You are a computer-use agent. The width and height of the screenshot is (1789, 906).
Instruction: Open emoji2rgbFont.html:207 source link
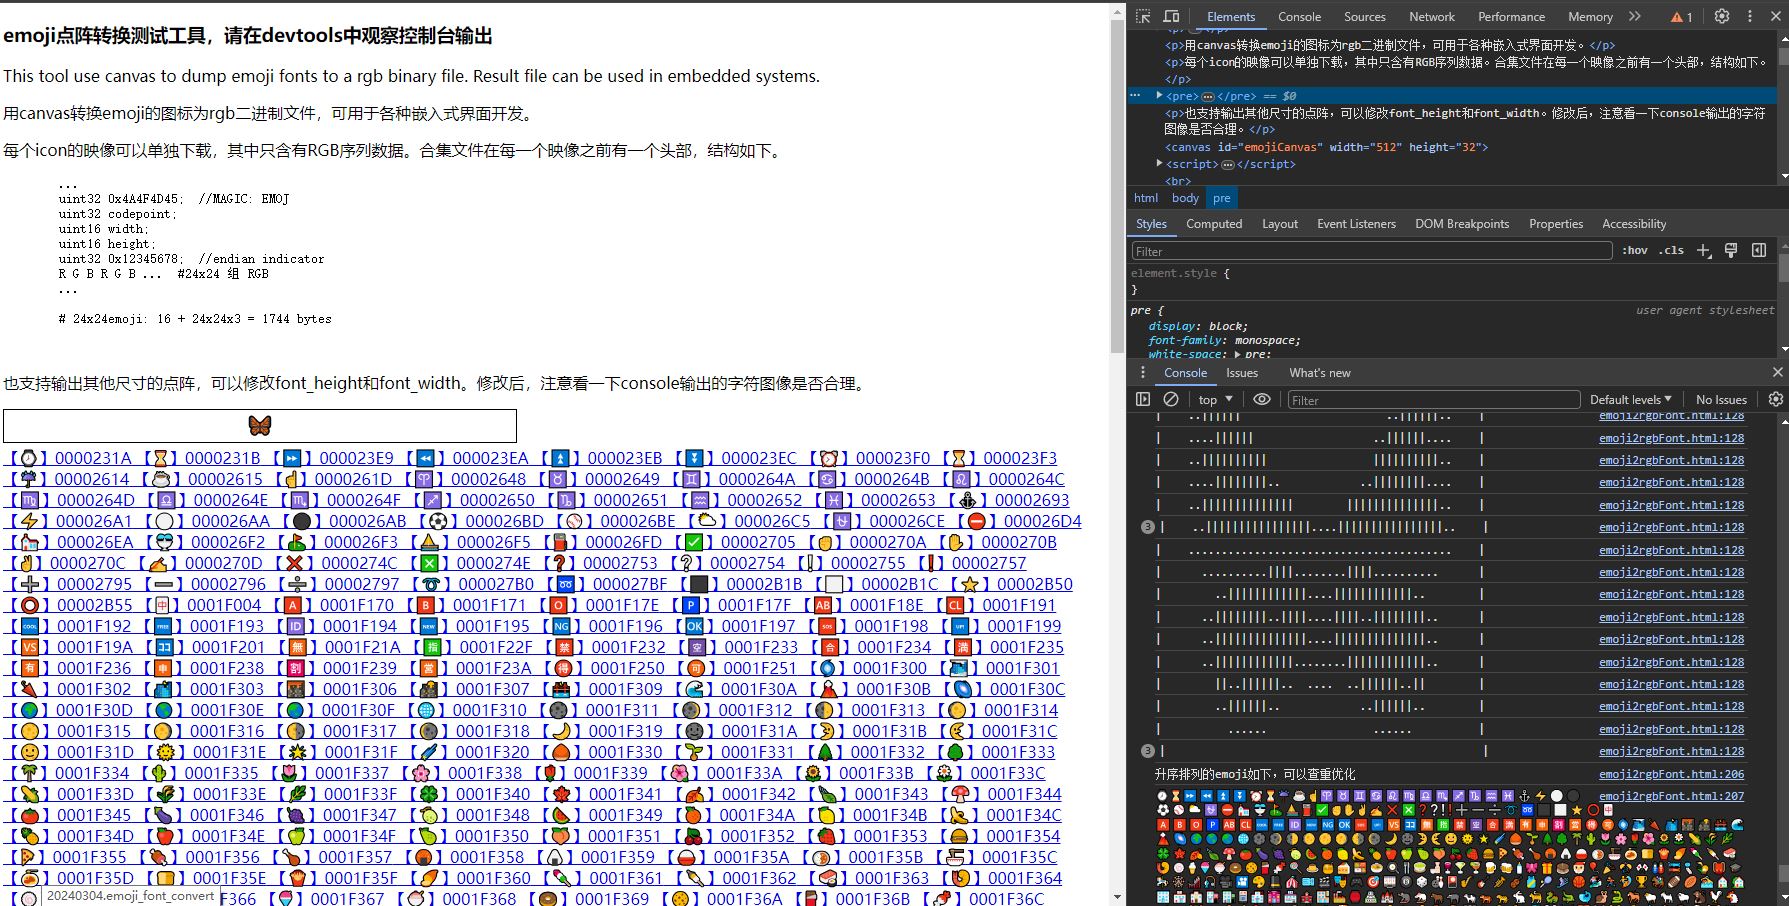(x=1671, y=796)
